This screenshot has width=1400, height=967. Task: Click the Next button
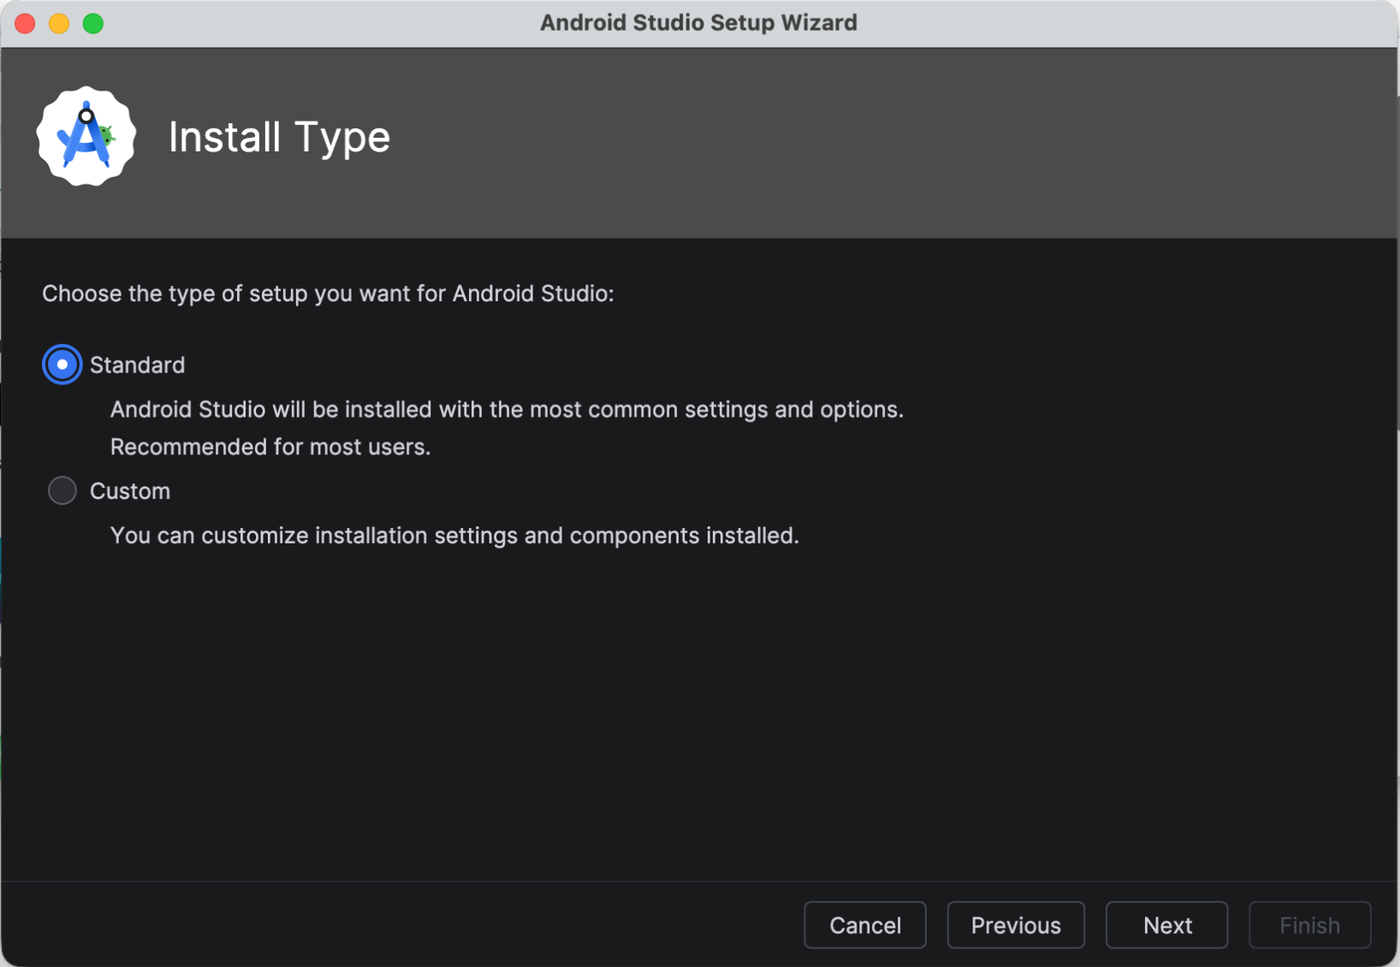(x=1167, y=925)
